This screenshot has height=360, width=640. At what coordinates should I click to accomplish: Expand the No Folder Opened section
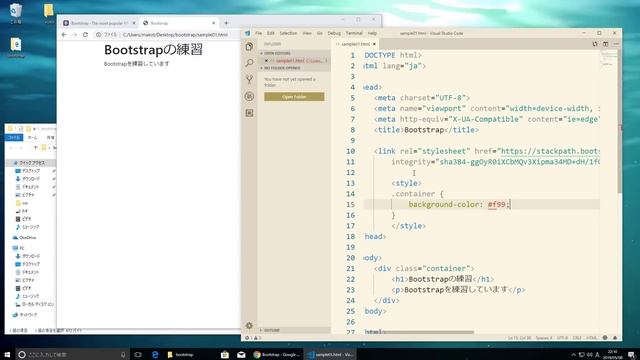(295, 68)
